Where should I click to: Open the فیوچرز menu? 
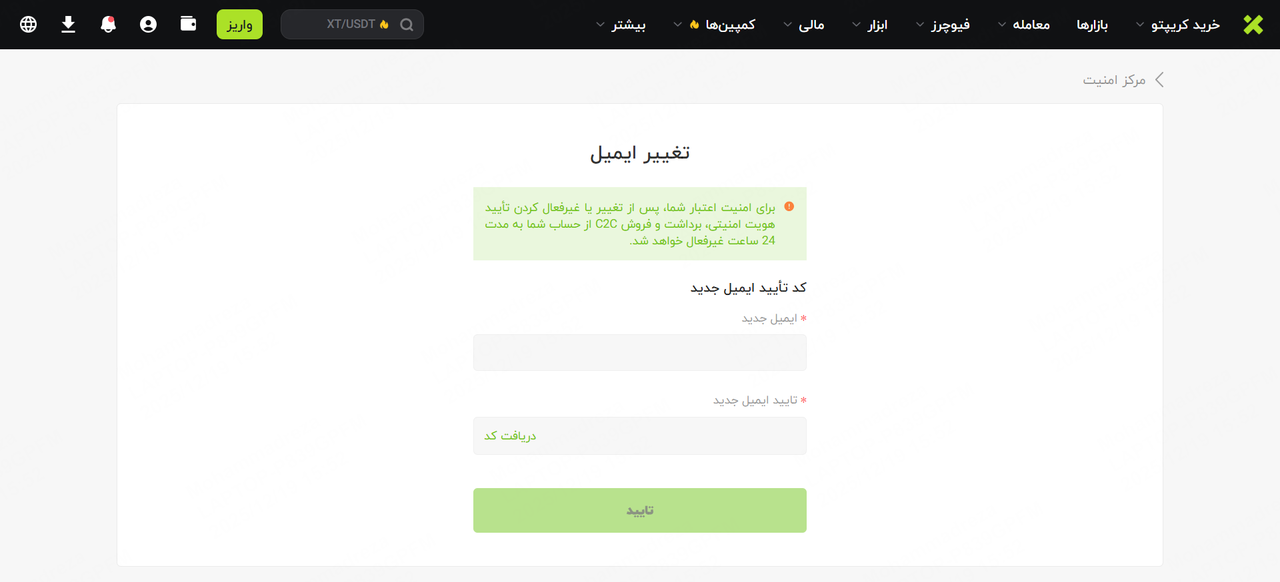[944, 24]
